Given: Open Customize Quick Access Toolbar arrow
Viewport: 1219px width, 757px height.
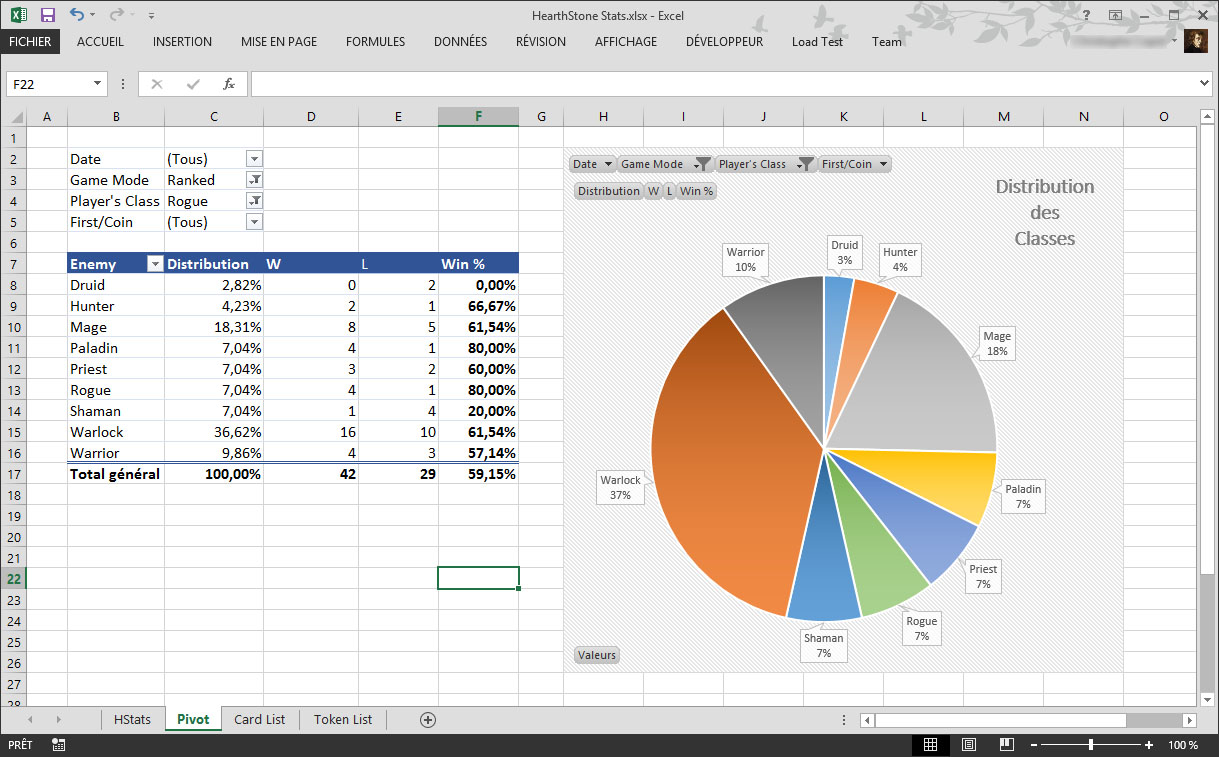Looking at the screenshot, I should (151, 16).
